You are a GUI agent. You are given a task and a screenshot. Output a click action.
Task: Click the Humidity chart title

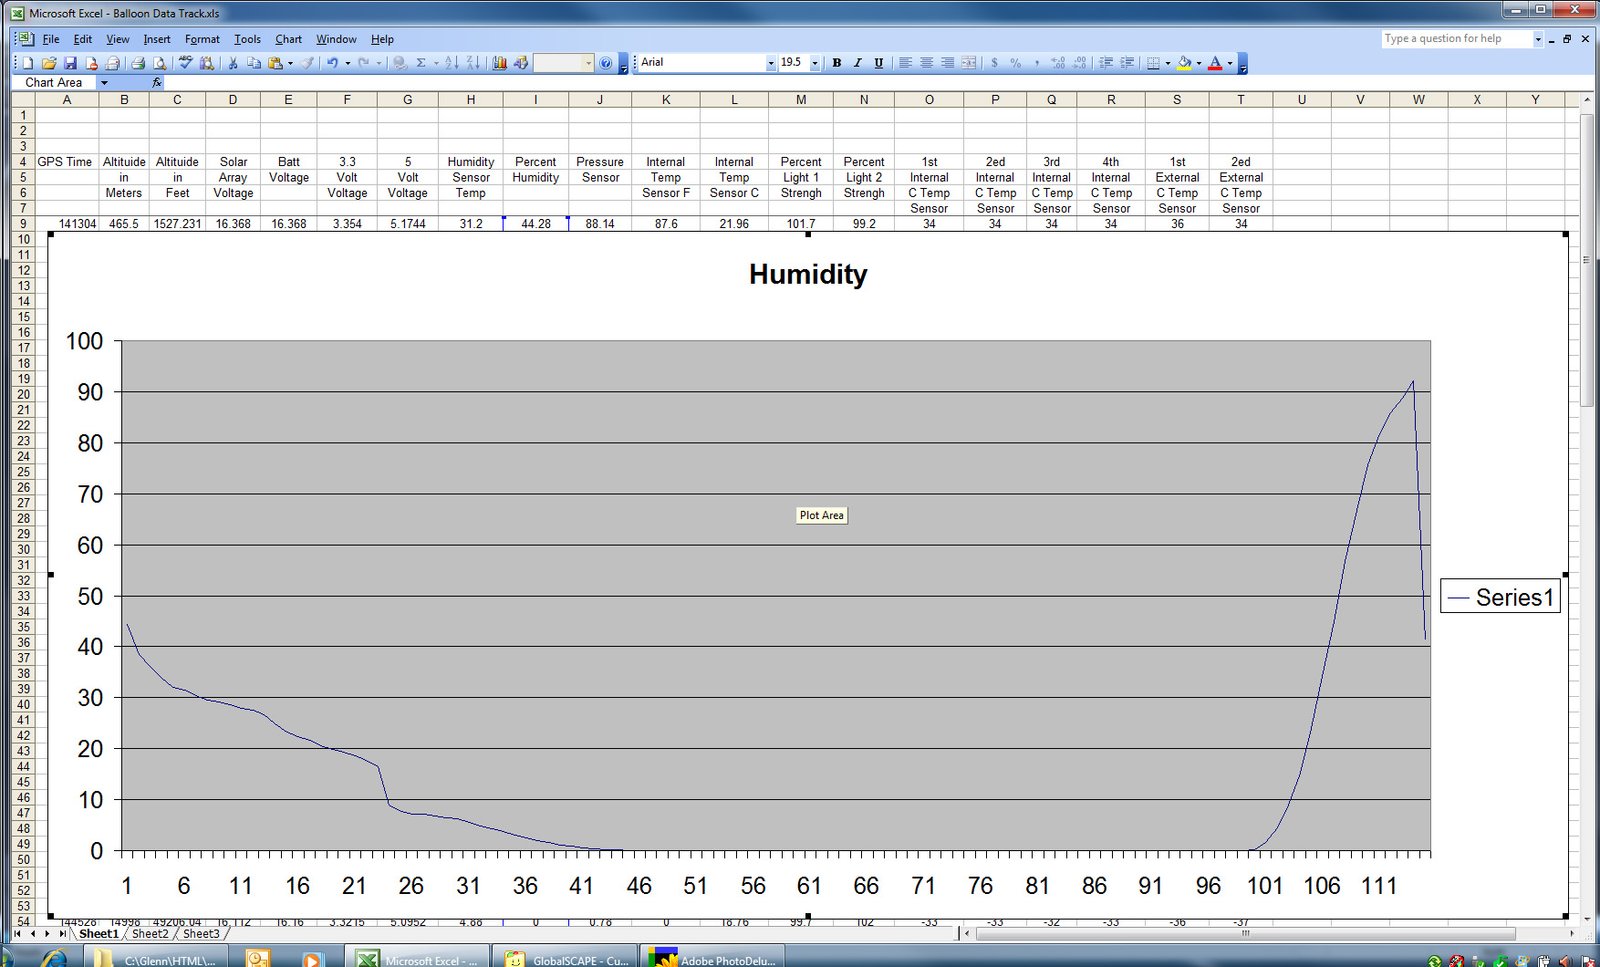point(808,274)
